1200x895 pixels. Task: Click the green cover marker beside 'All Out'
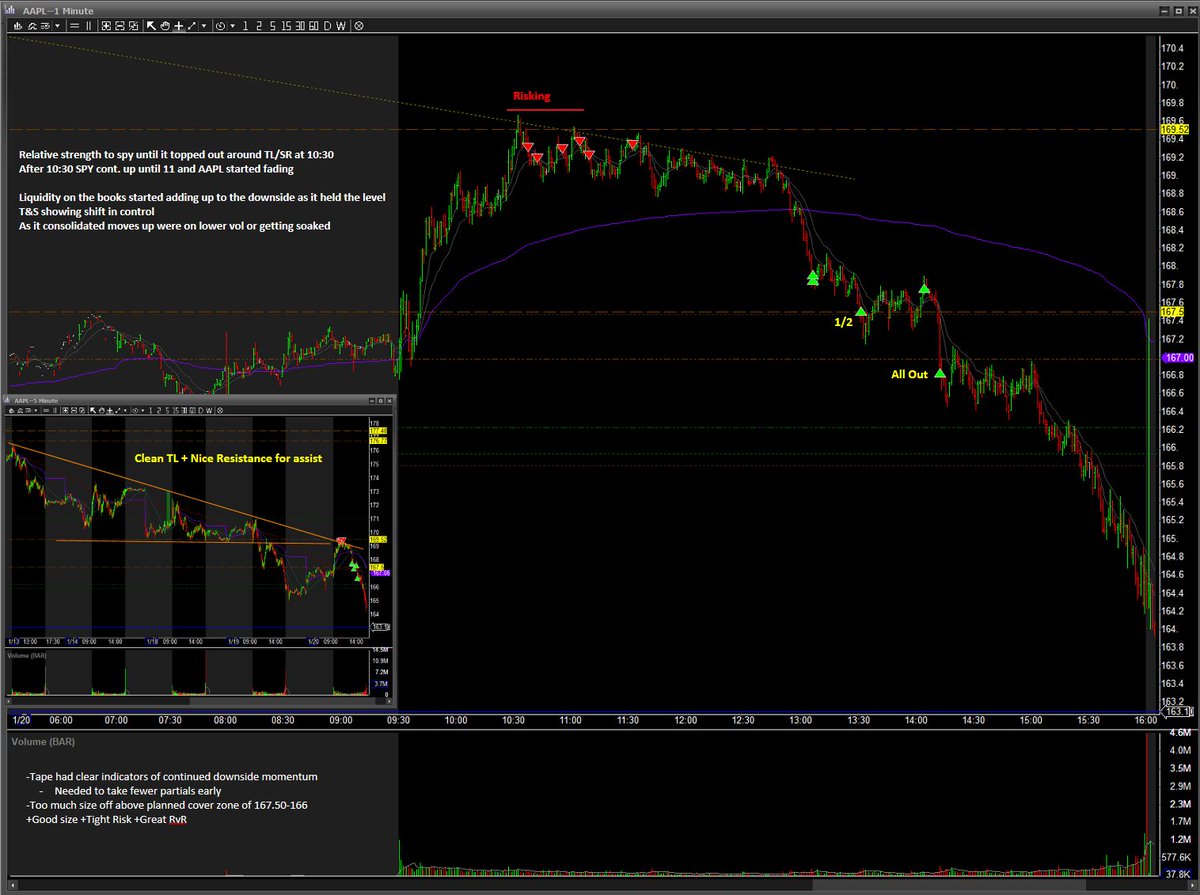point(940,374)
